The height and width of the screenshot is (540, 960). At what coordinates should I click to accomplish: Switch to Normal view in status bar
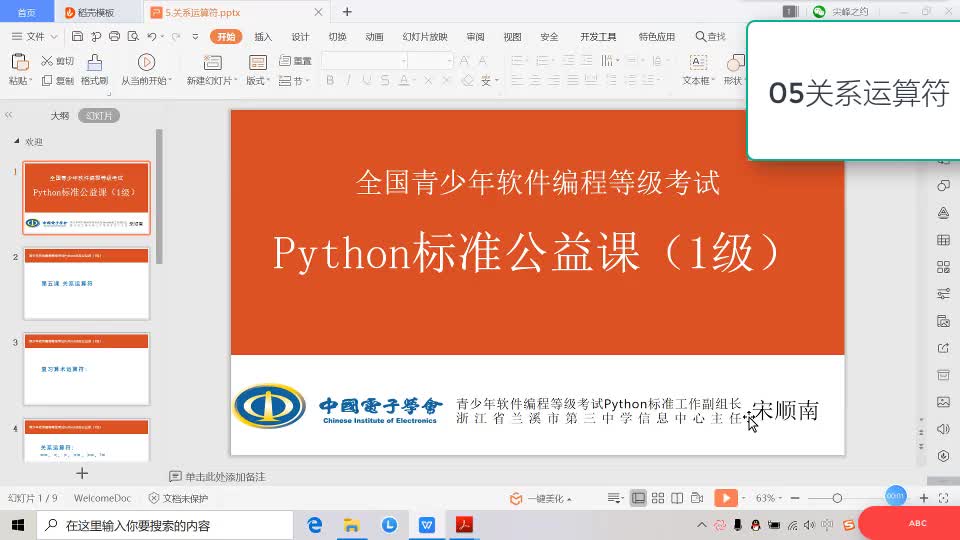[638, 498]
